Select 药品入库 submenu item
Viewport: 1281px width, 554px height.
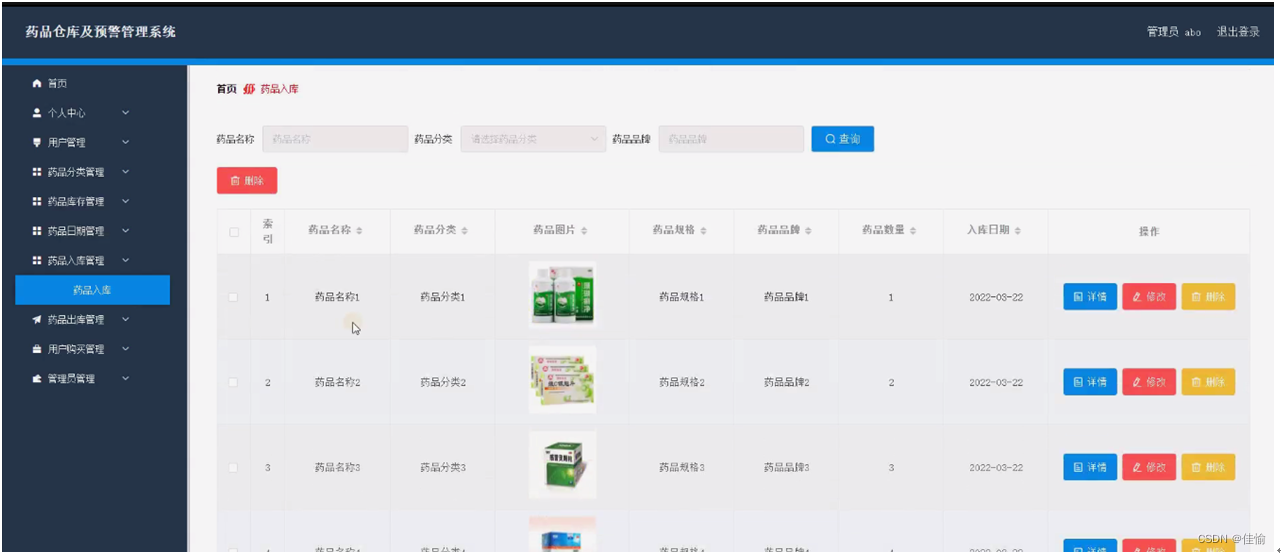[x=92, y=290]
